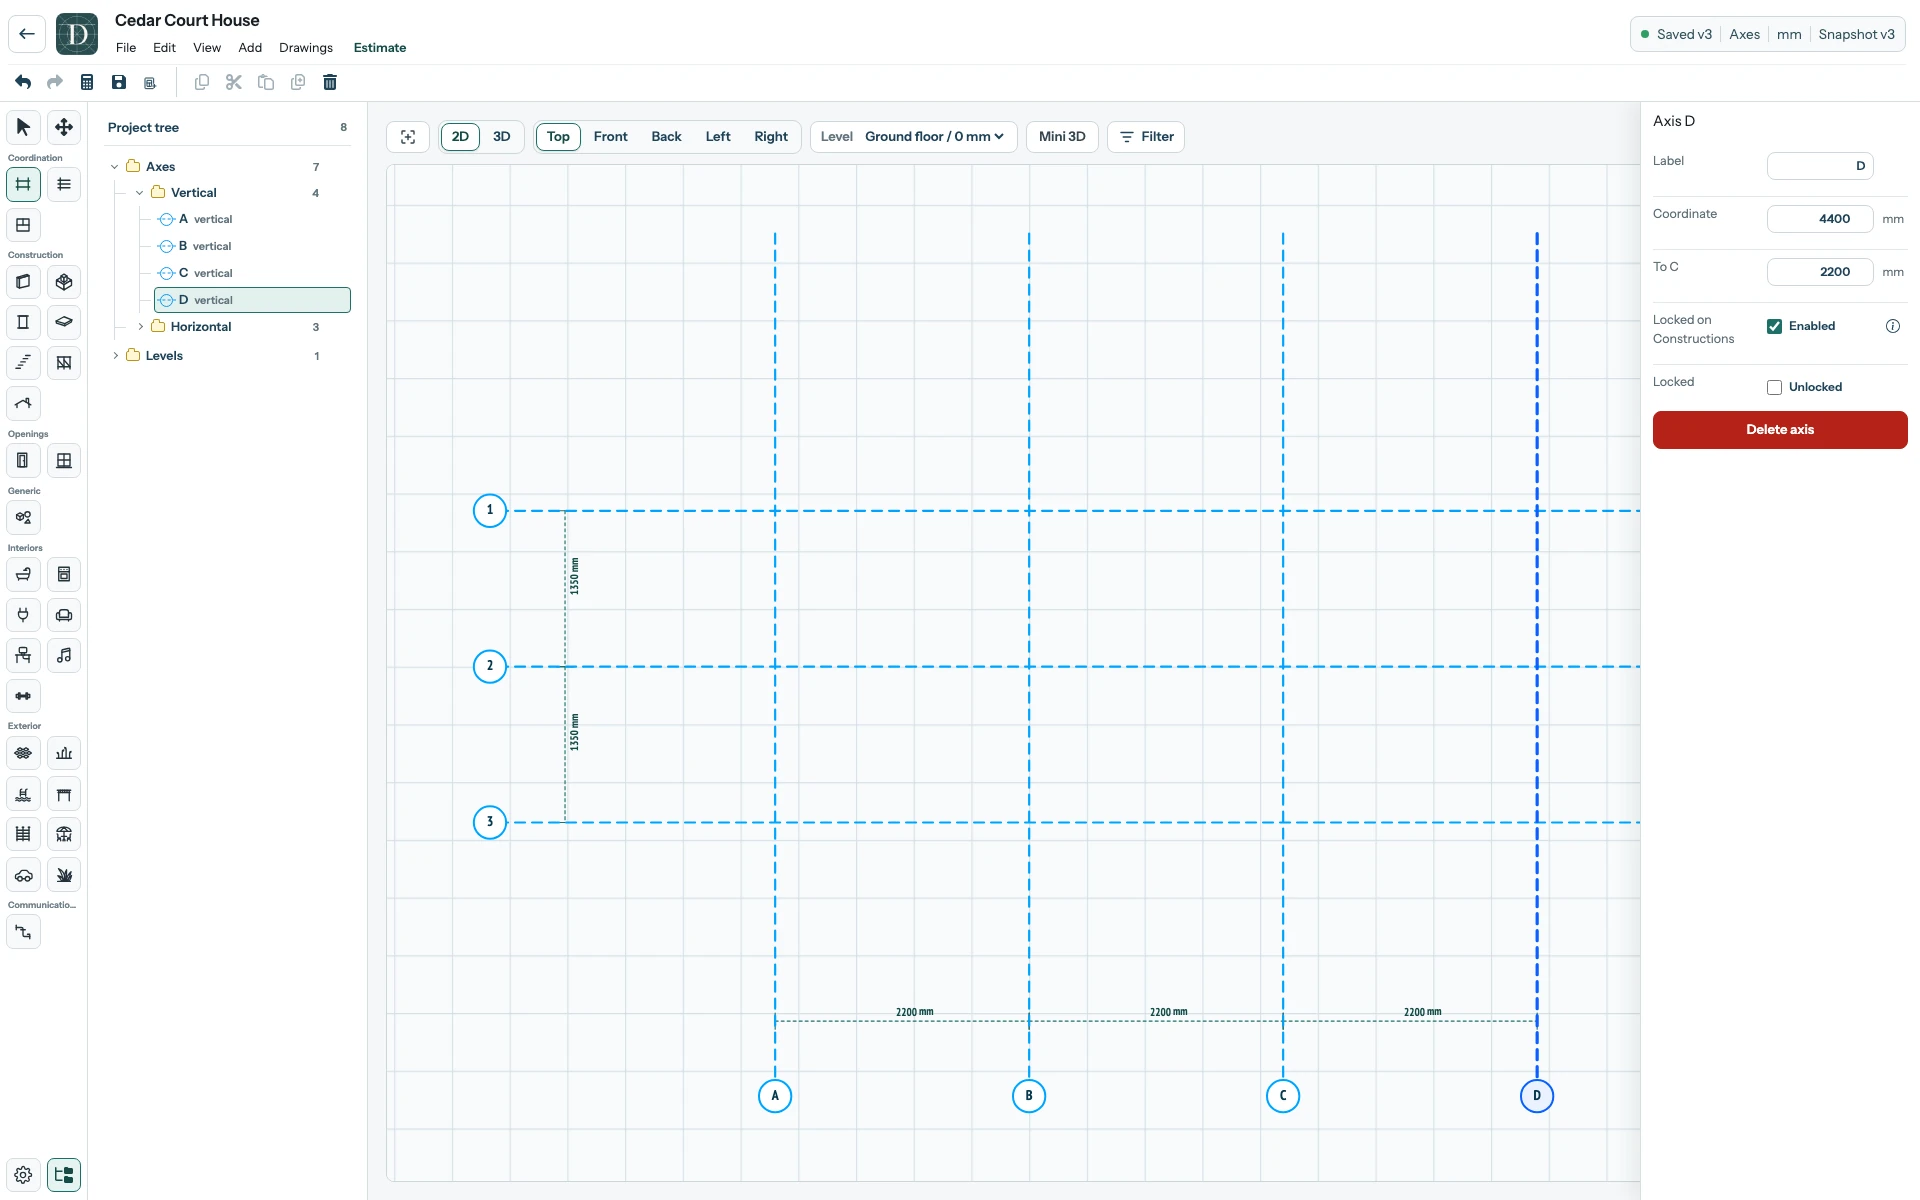Switch to Left view tab
The image size is (1920, 1200).
pos(718,137)
